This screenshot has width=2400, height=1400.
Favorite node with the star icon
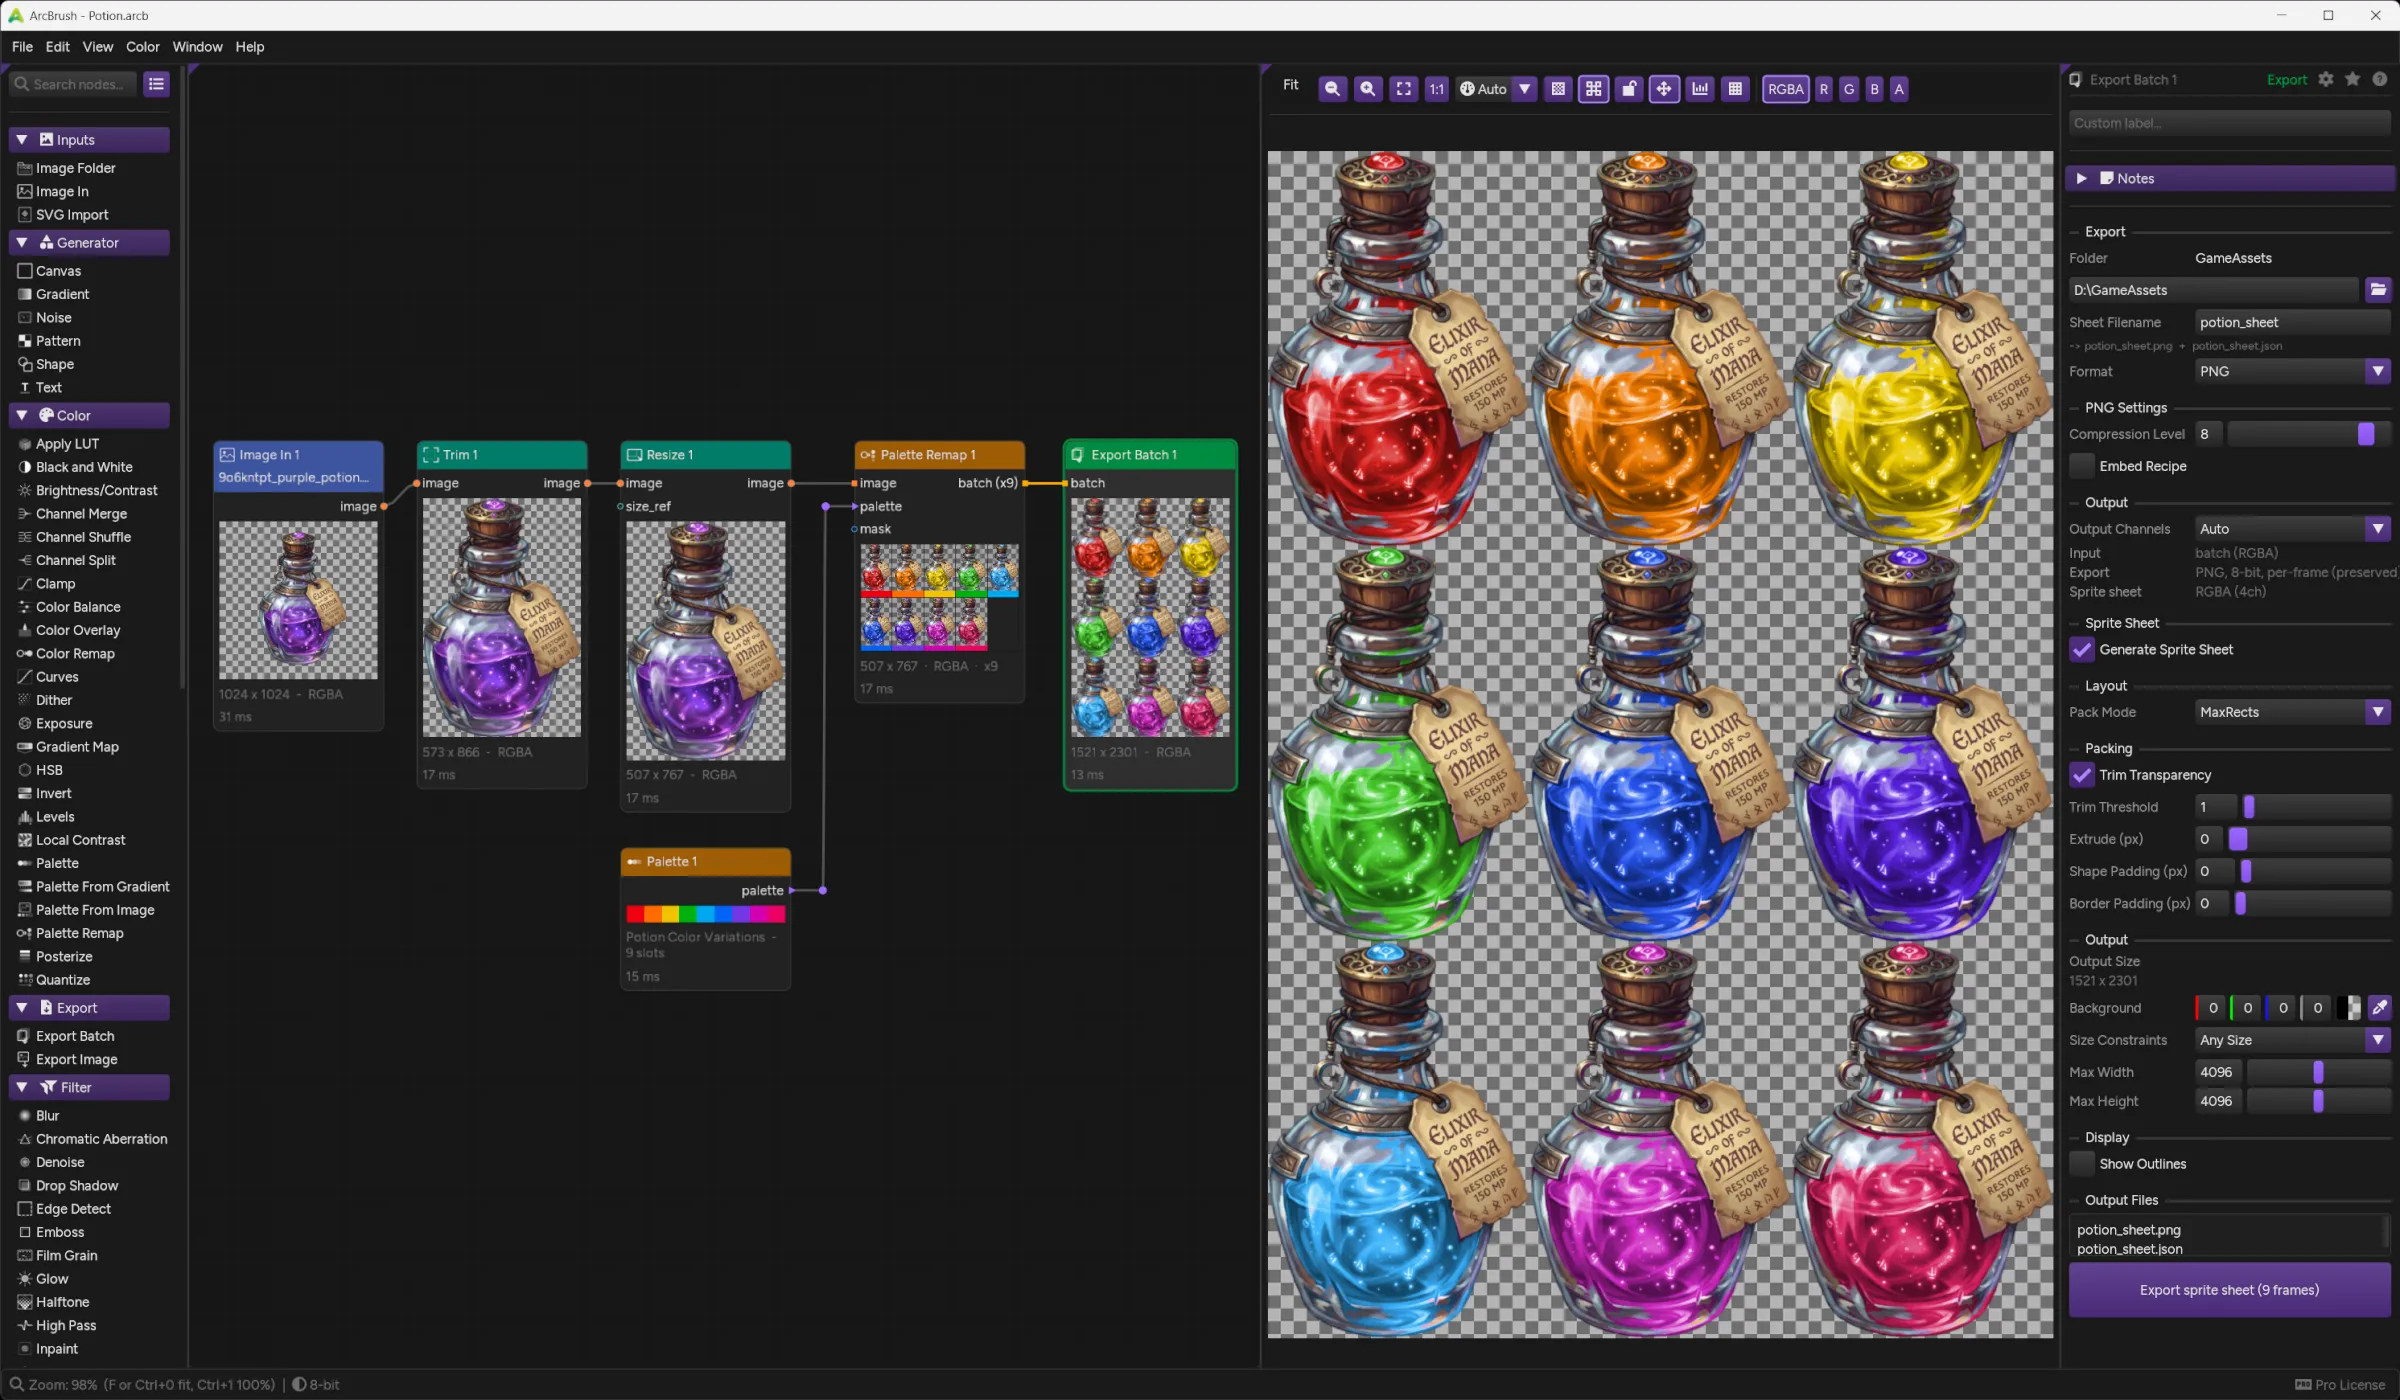pyautogui.click(x=2353, y=79)
